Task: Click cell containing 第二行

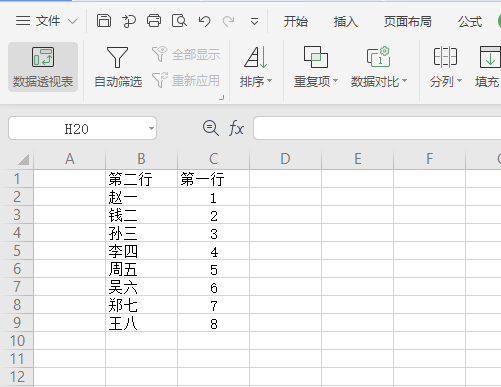Action: coord(141,179)
